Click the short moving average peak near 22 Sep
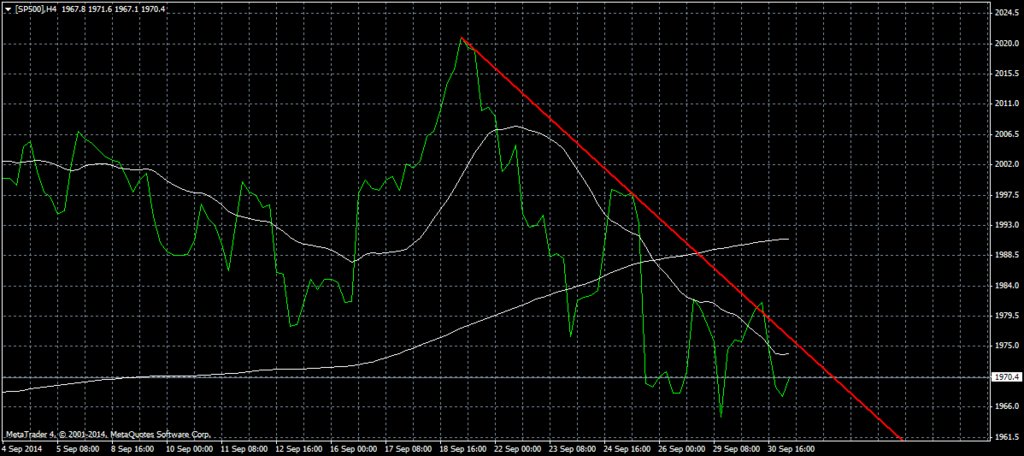1024x456 pixels. [514, 127]
